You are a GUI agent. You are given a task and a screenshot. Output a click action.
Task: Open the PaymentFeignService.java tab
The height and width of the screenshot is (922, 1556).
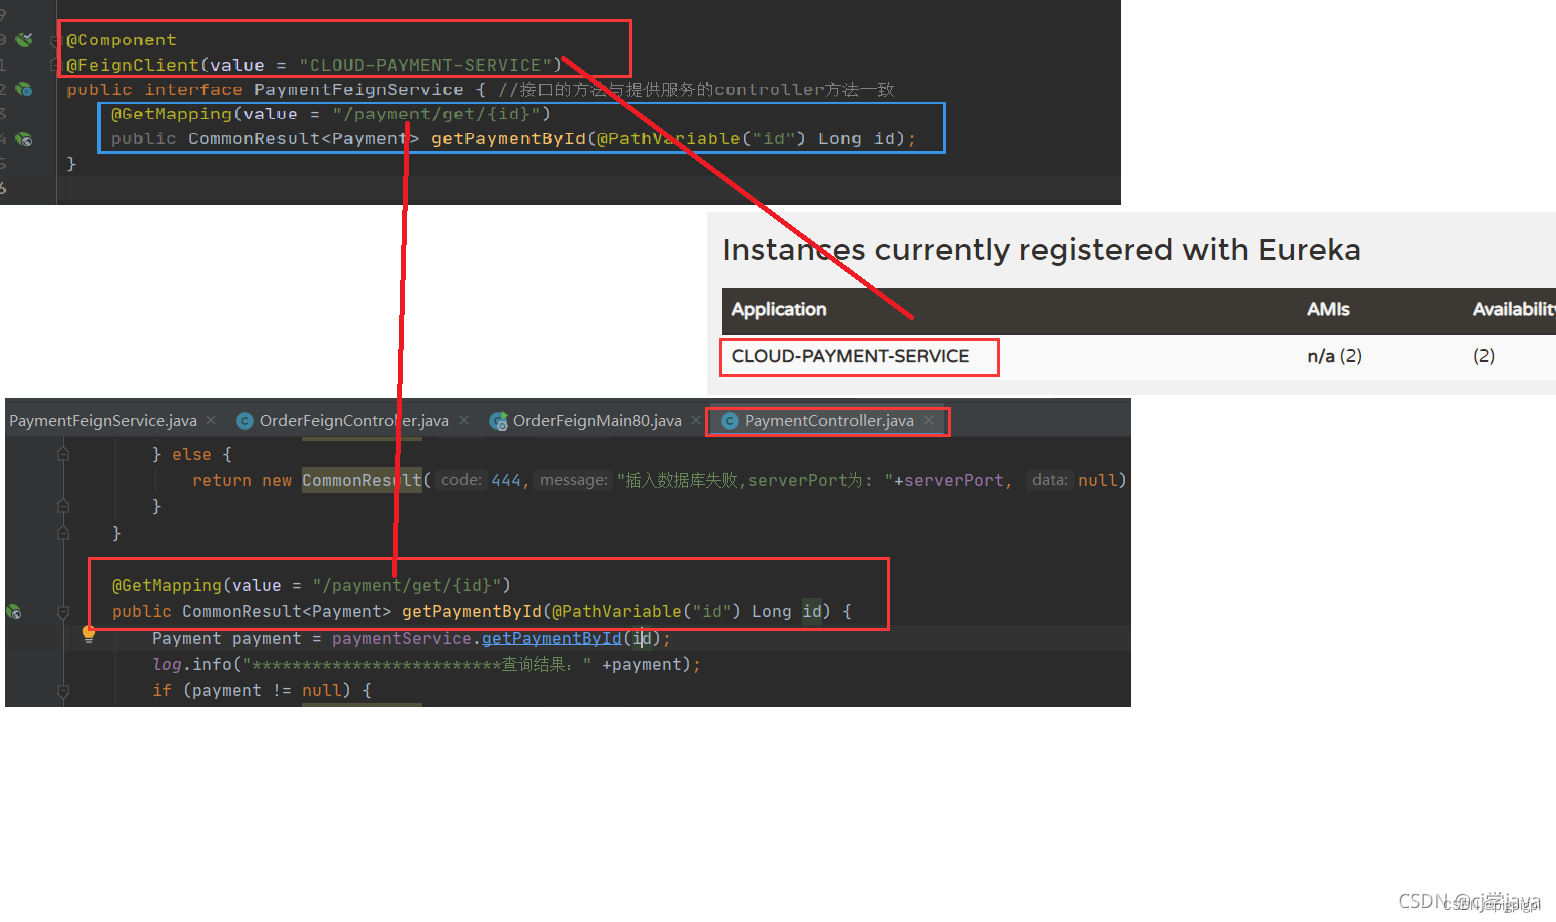[x=103, y=421]
